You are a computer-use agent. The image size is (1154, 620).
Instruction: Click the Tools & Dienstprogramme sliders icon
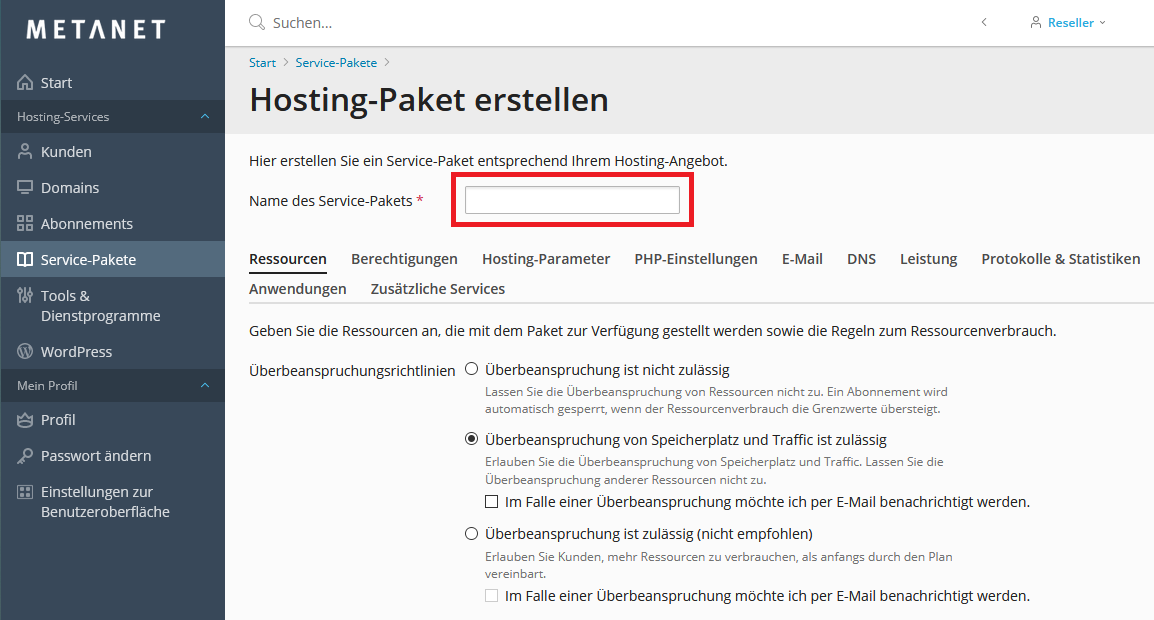[25, 296]
